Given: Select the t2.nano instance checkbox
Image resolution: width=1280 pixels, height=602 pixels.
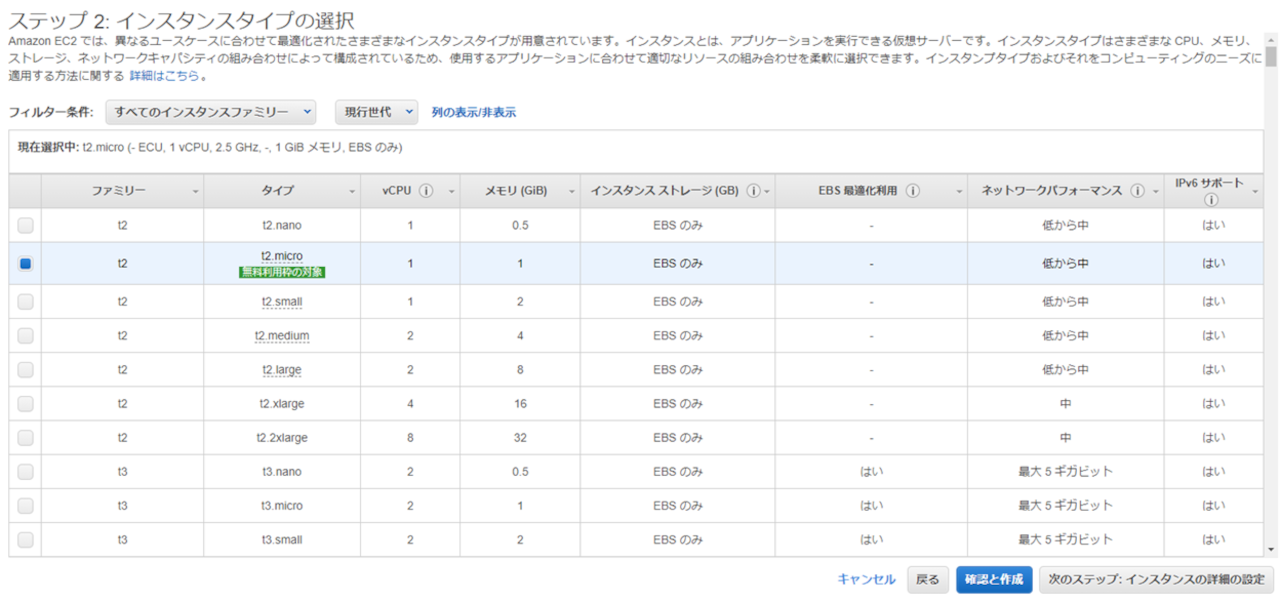Looking at the screenshot, I should coord(25,226).
